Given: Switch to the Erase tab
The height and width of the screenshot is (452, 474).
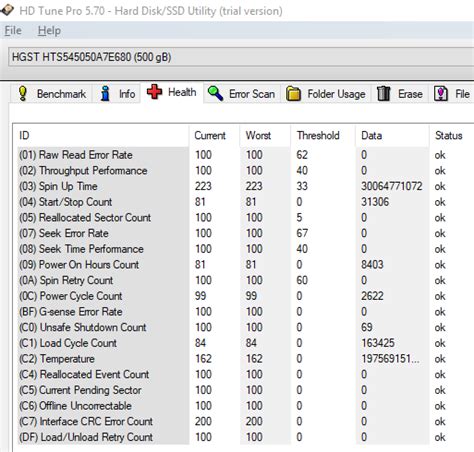Looking at the screenshot, I should (x=400, y=94).
